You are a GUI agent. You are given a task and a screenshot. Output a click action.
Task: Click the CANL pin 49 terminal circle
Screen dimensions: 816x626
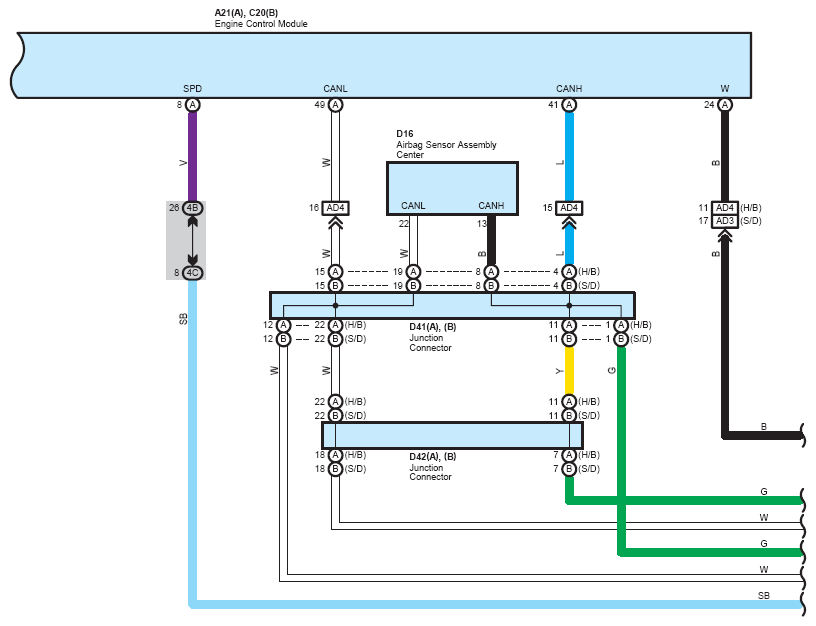point(336,105)
